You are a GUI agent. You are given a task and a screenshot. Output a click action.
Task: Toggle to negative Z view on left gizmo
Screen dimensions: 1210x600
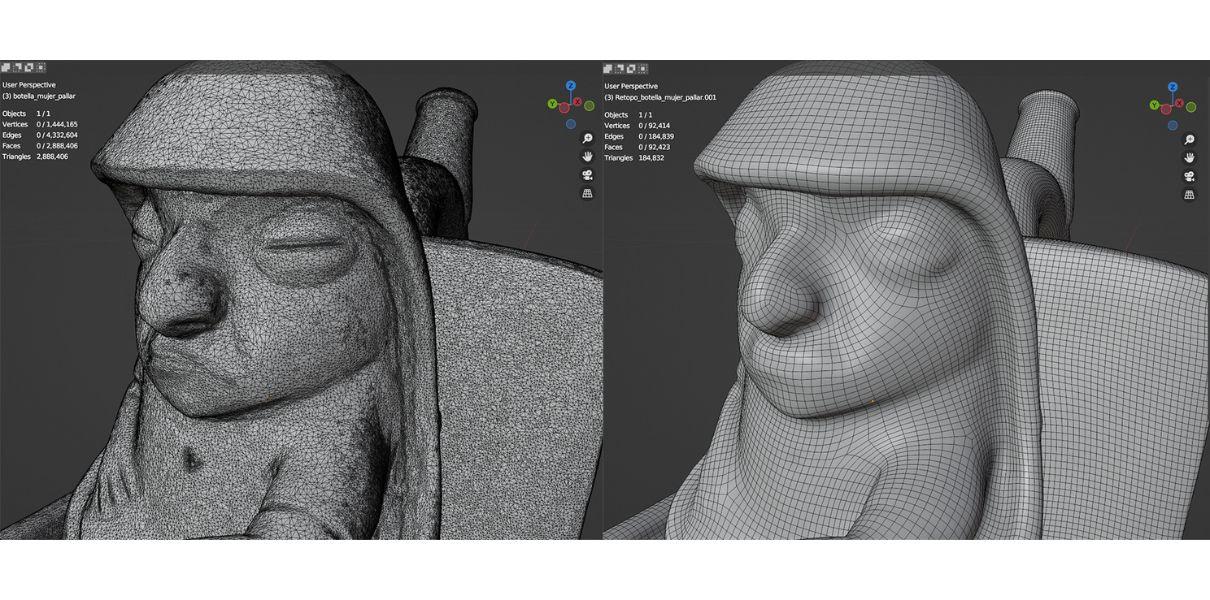pos(570,122)
